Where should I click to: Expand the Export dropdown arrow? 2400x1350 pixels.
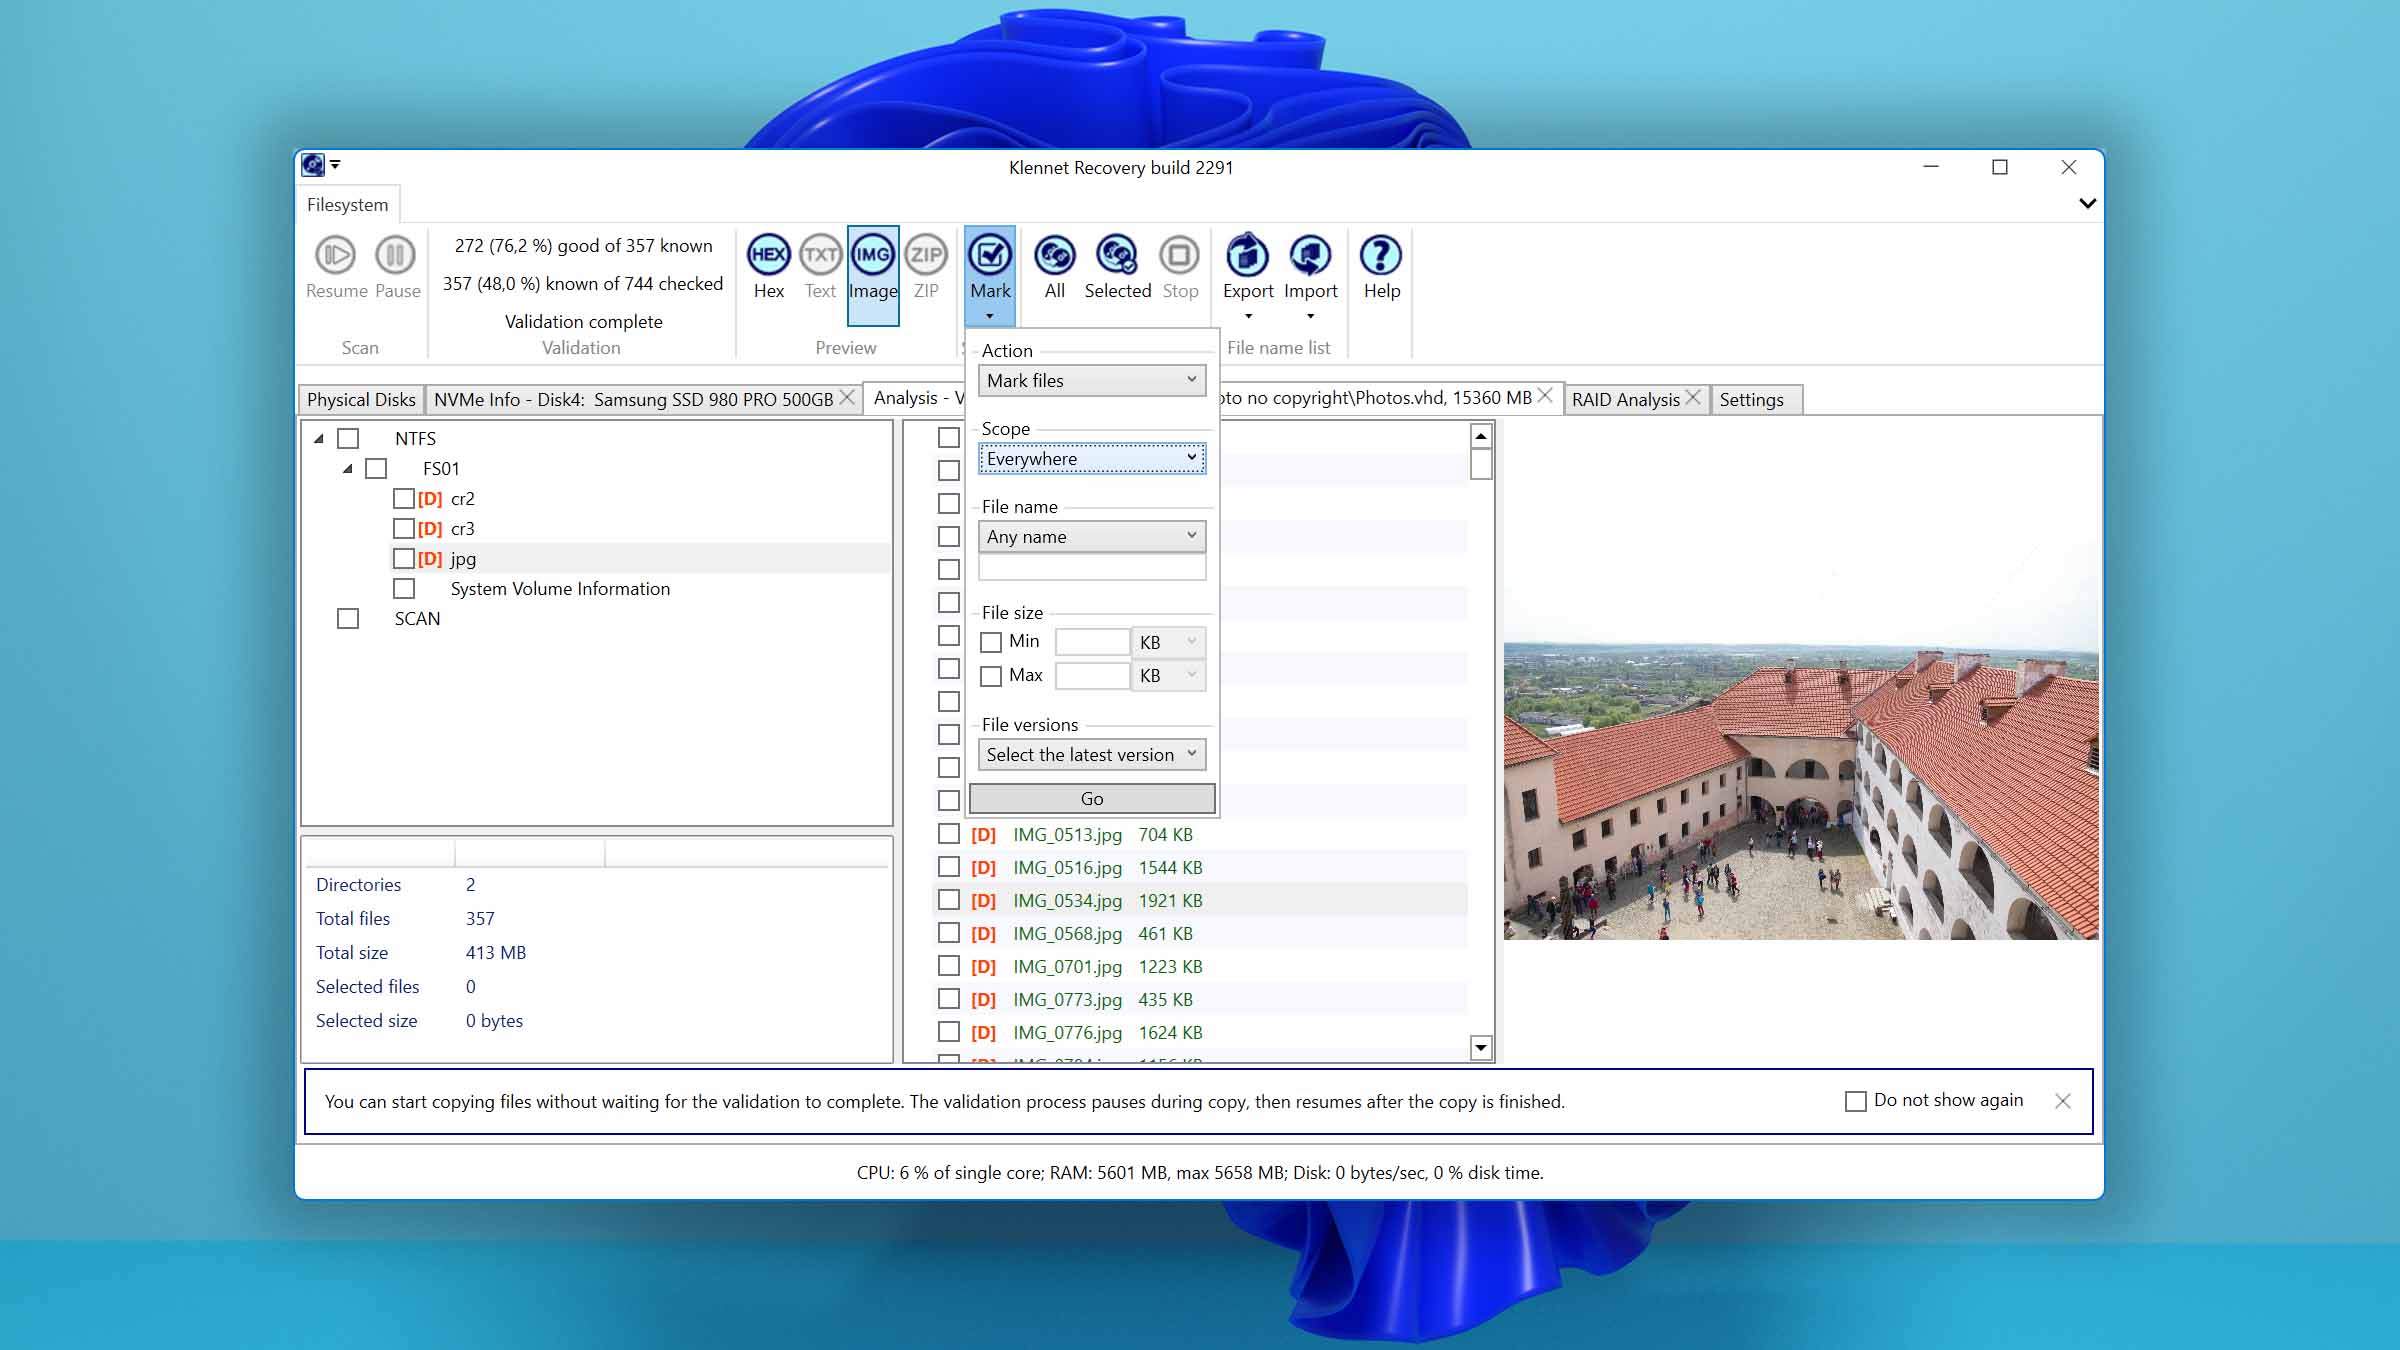[1248, 316]
